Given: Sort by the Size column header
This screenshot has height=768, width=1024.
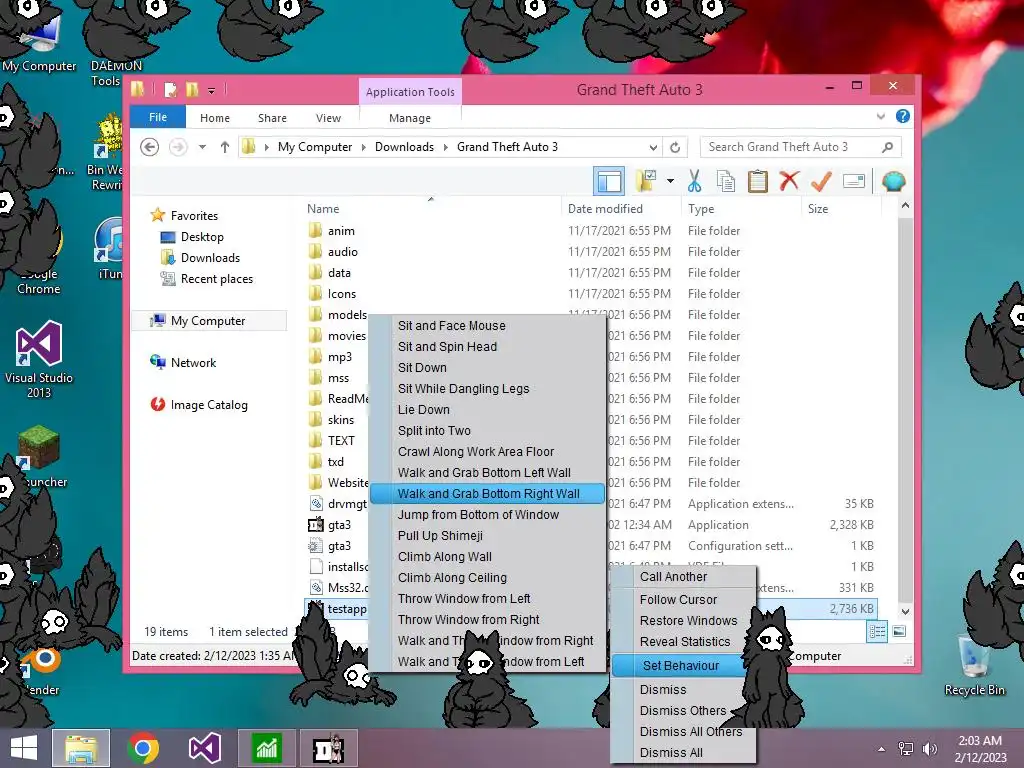Looking at the screenshot, I should (x=818, y=208).
